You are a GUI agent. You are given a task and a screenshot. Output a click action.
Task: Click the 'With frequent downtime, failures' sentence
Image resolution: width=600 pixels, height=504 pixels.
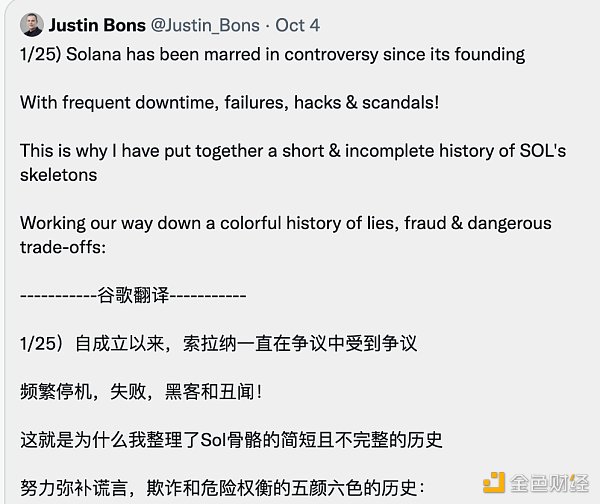click(x=230, y=103)
